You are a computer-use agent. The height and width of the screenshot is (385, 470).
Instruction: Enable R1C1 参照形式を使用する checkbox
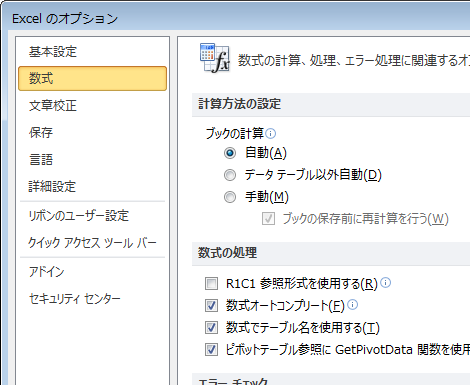[x=211, y=284]
